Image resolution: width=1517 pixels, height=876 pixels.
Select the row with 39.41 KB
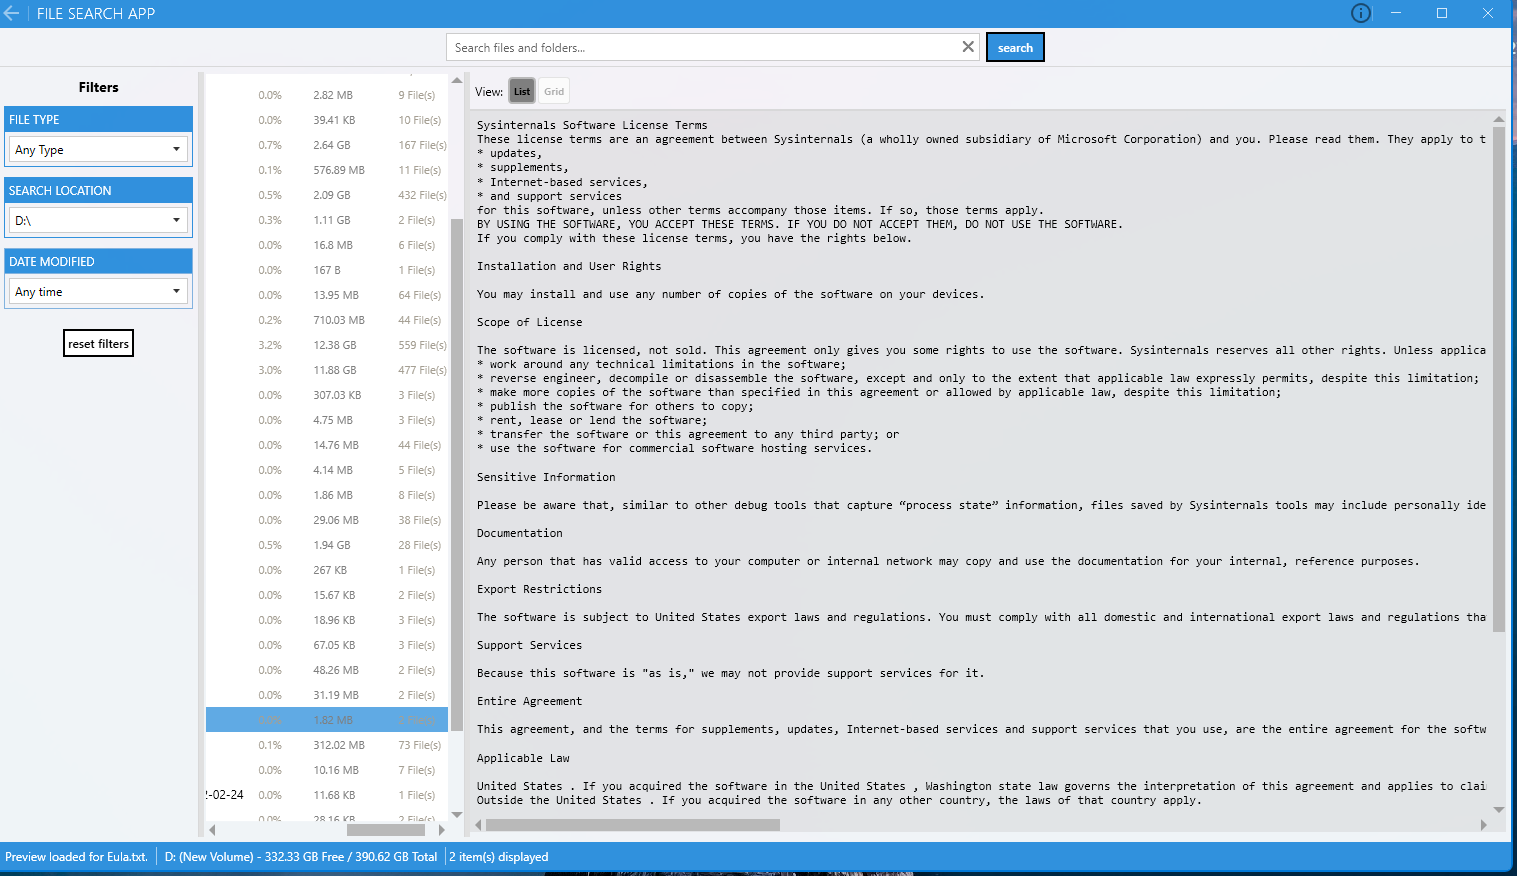click(x=327, y=120)
